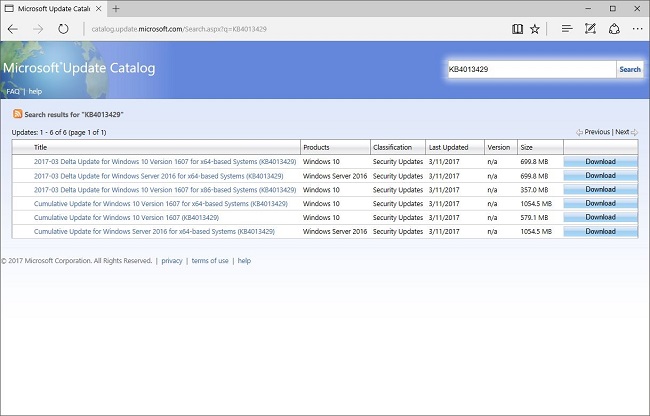Image resolution: width=650 pixels, height=416 pixels.
Task: Click "Updates: 1 - 6 of 6" text
Action: [39, 133]
